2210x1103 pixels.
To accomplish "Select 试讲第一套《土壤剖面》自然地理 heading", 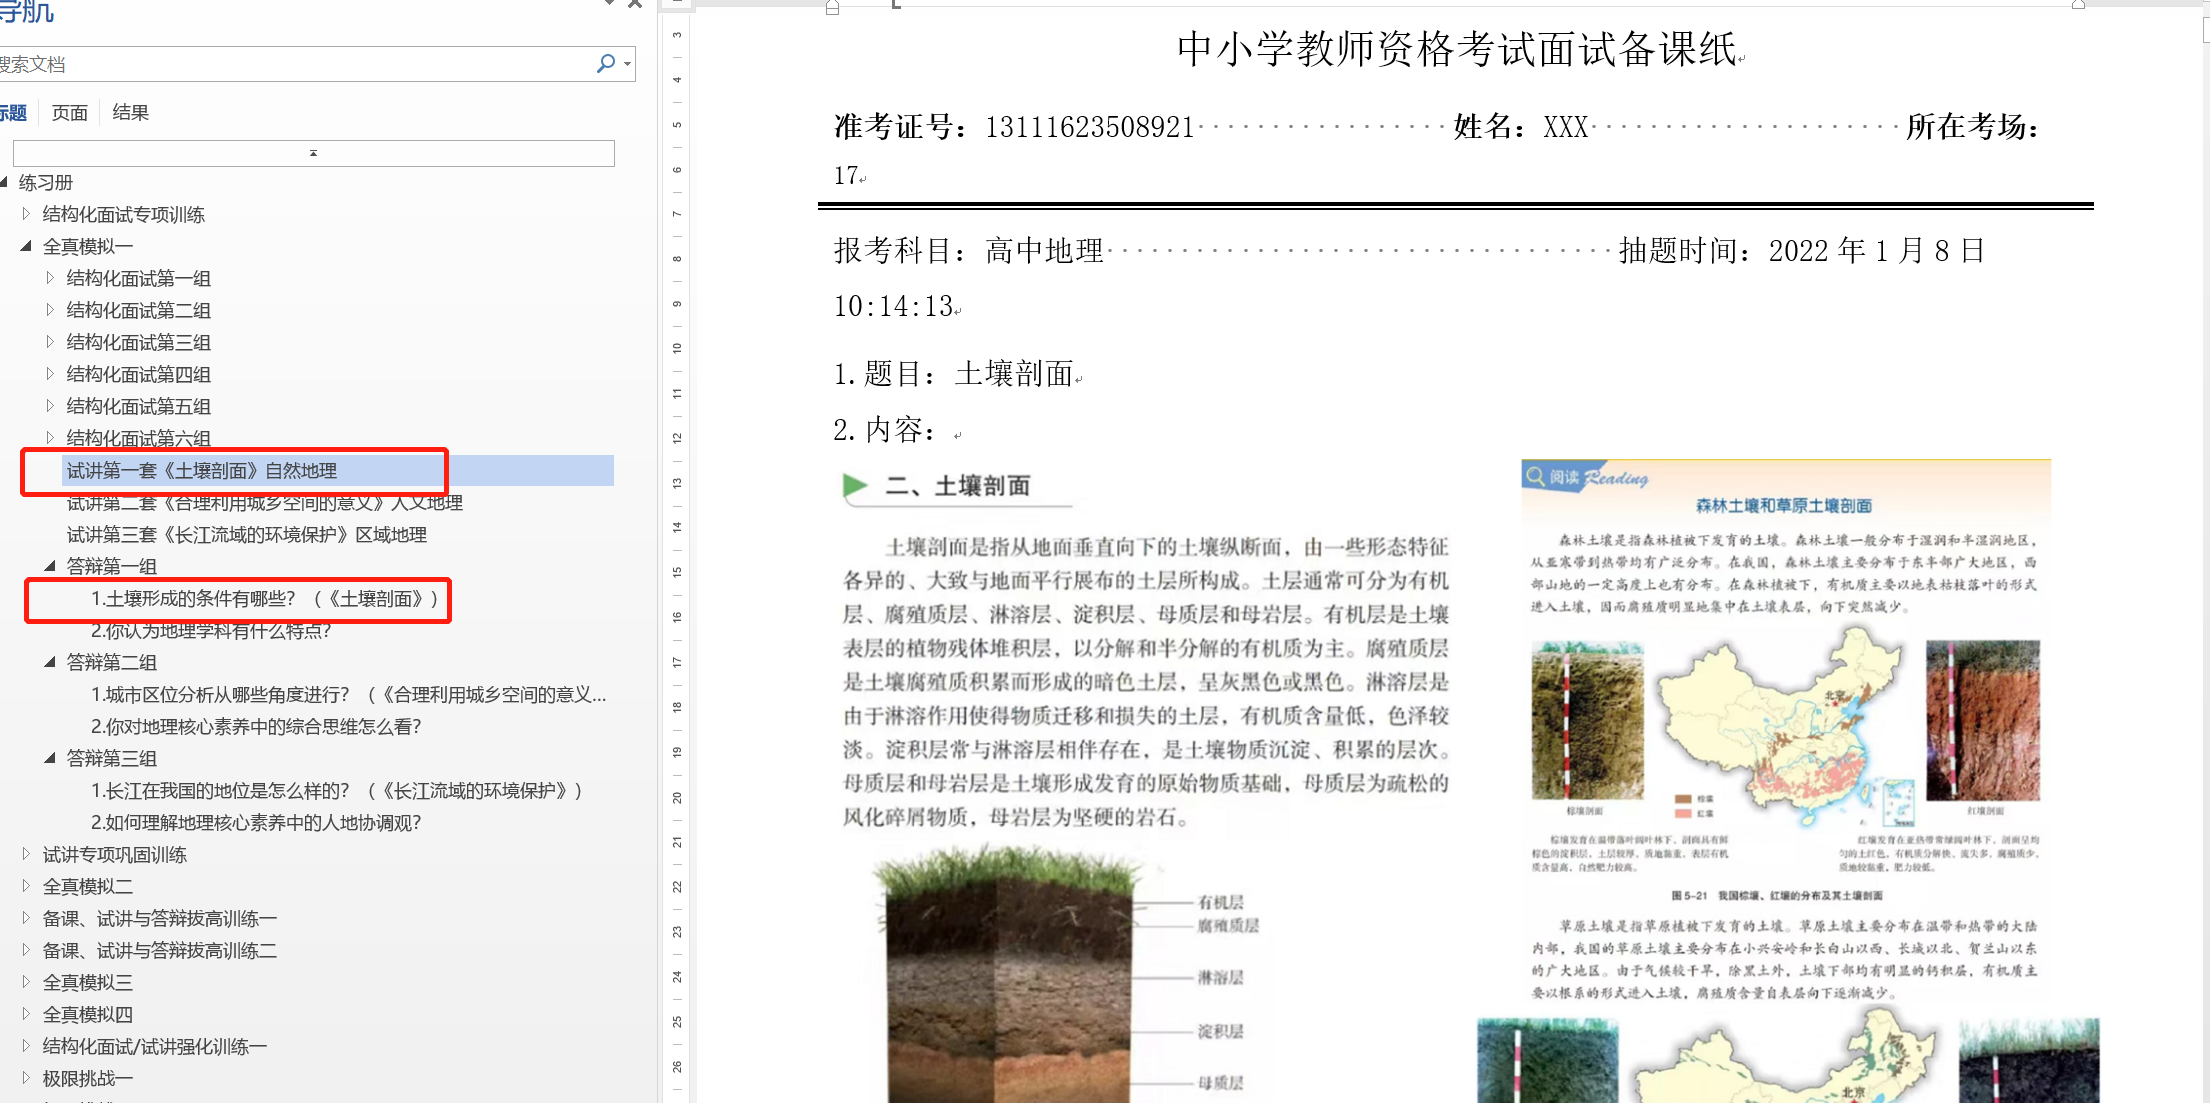I will tap(201, 471).
